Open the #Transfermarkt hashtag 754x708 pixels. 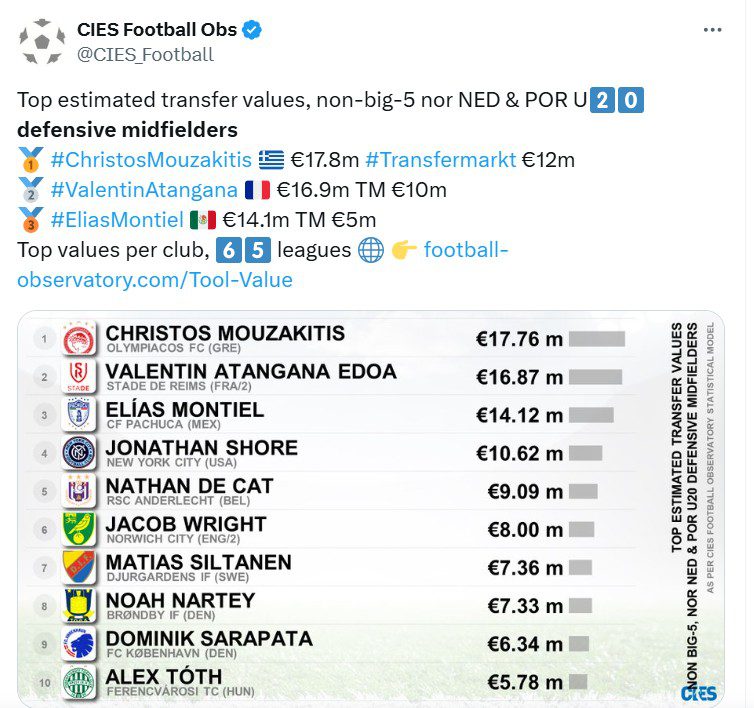click(x=441, y=159)
